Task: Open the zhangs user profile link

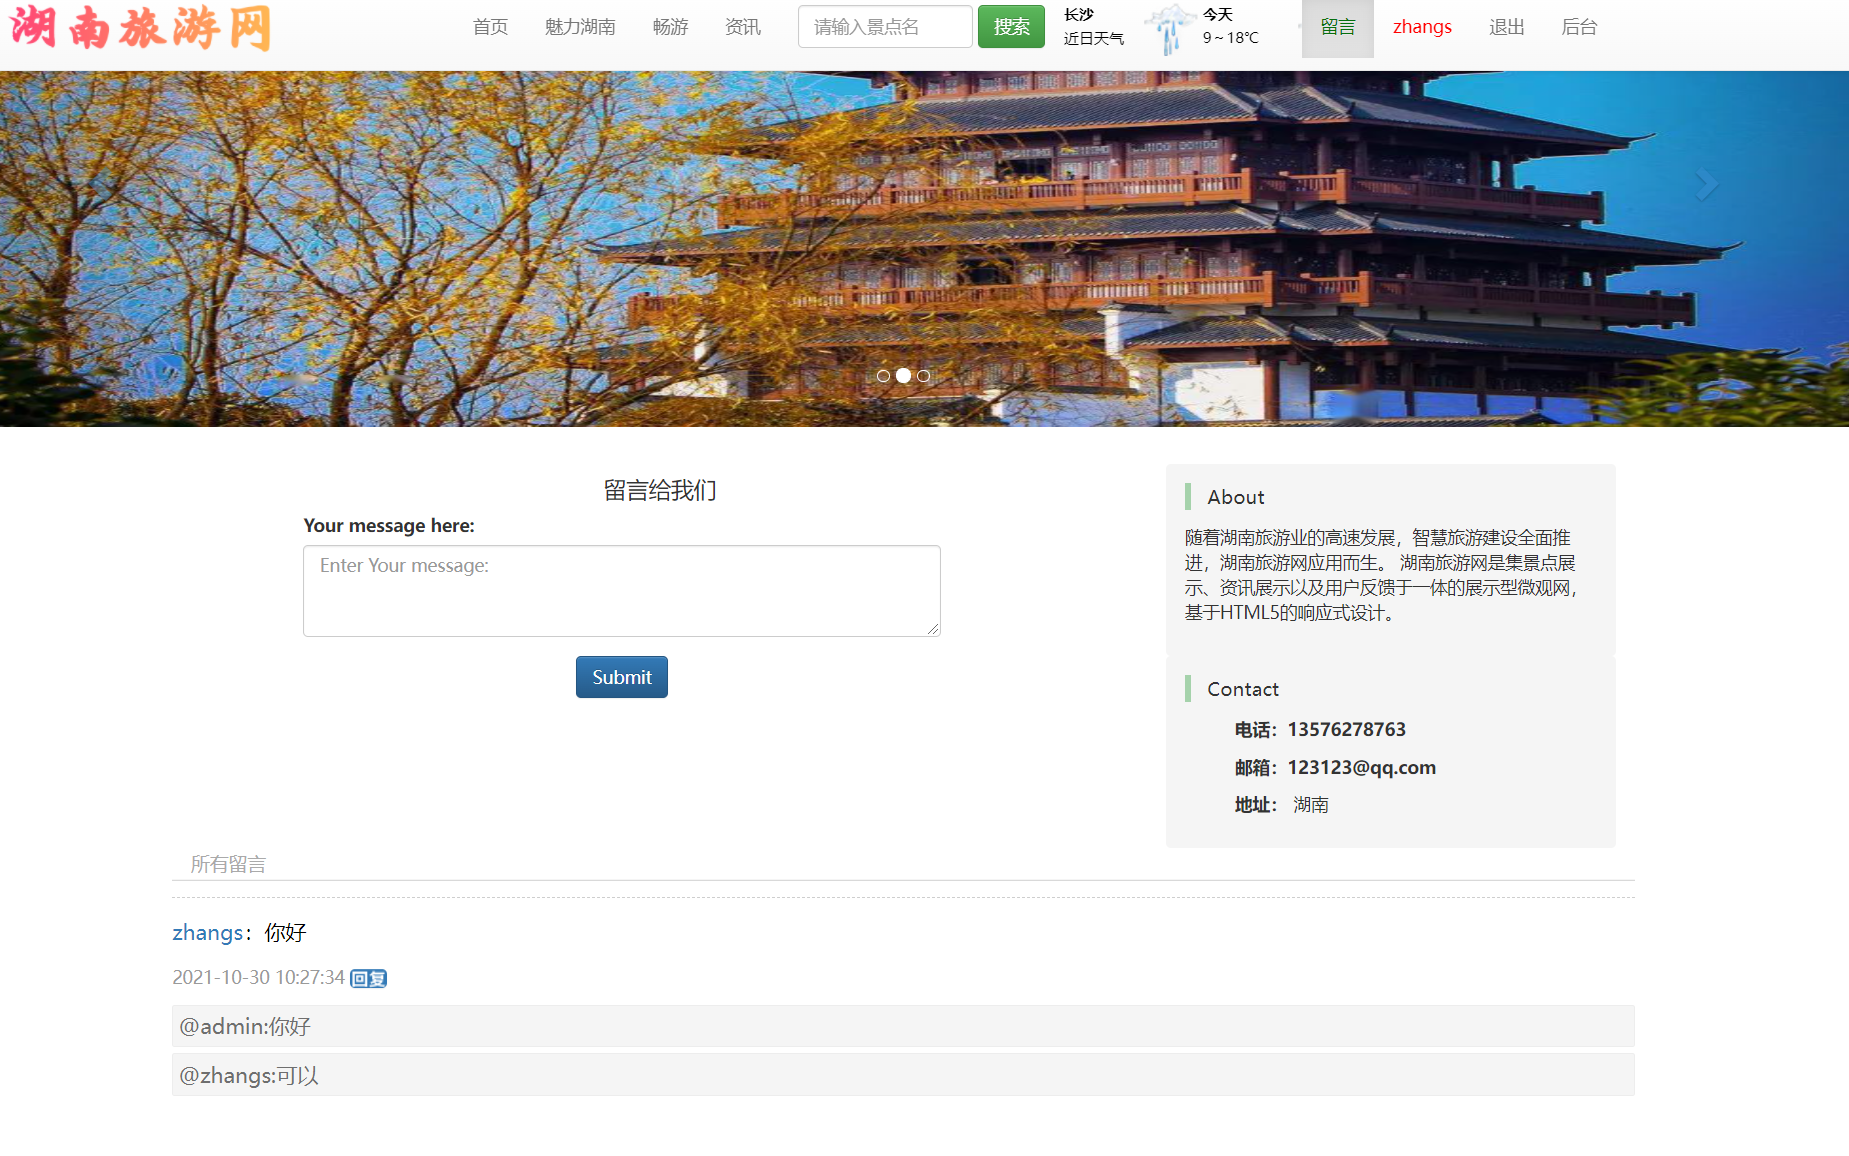Action: [1422, 27]
